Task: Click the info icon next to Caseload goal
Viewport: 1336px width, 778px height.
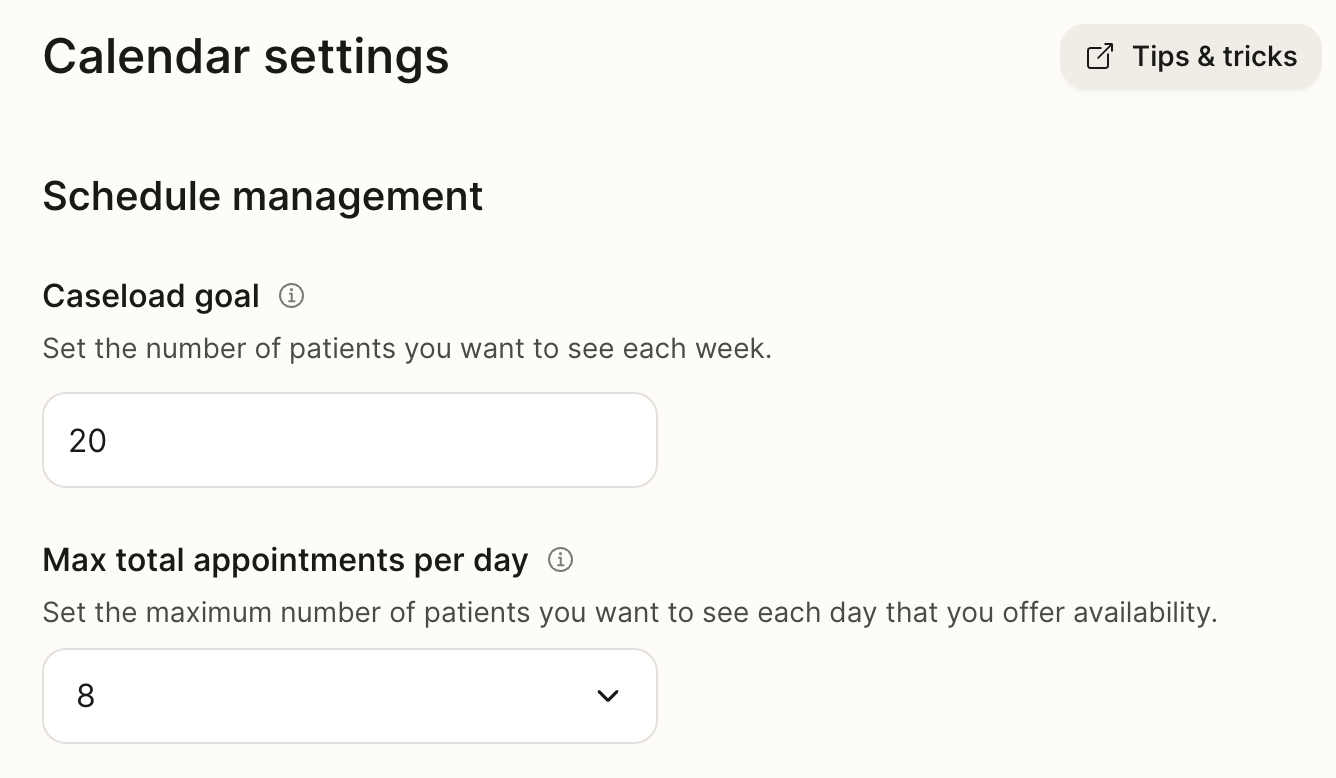Action: 291,296
